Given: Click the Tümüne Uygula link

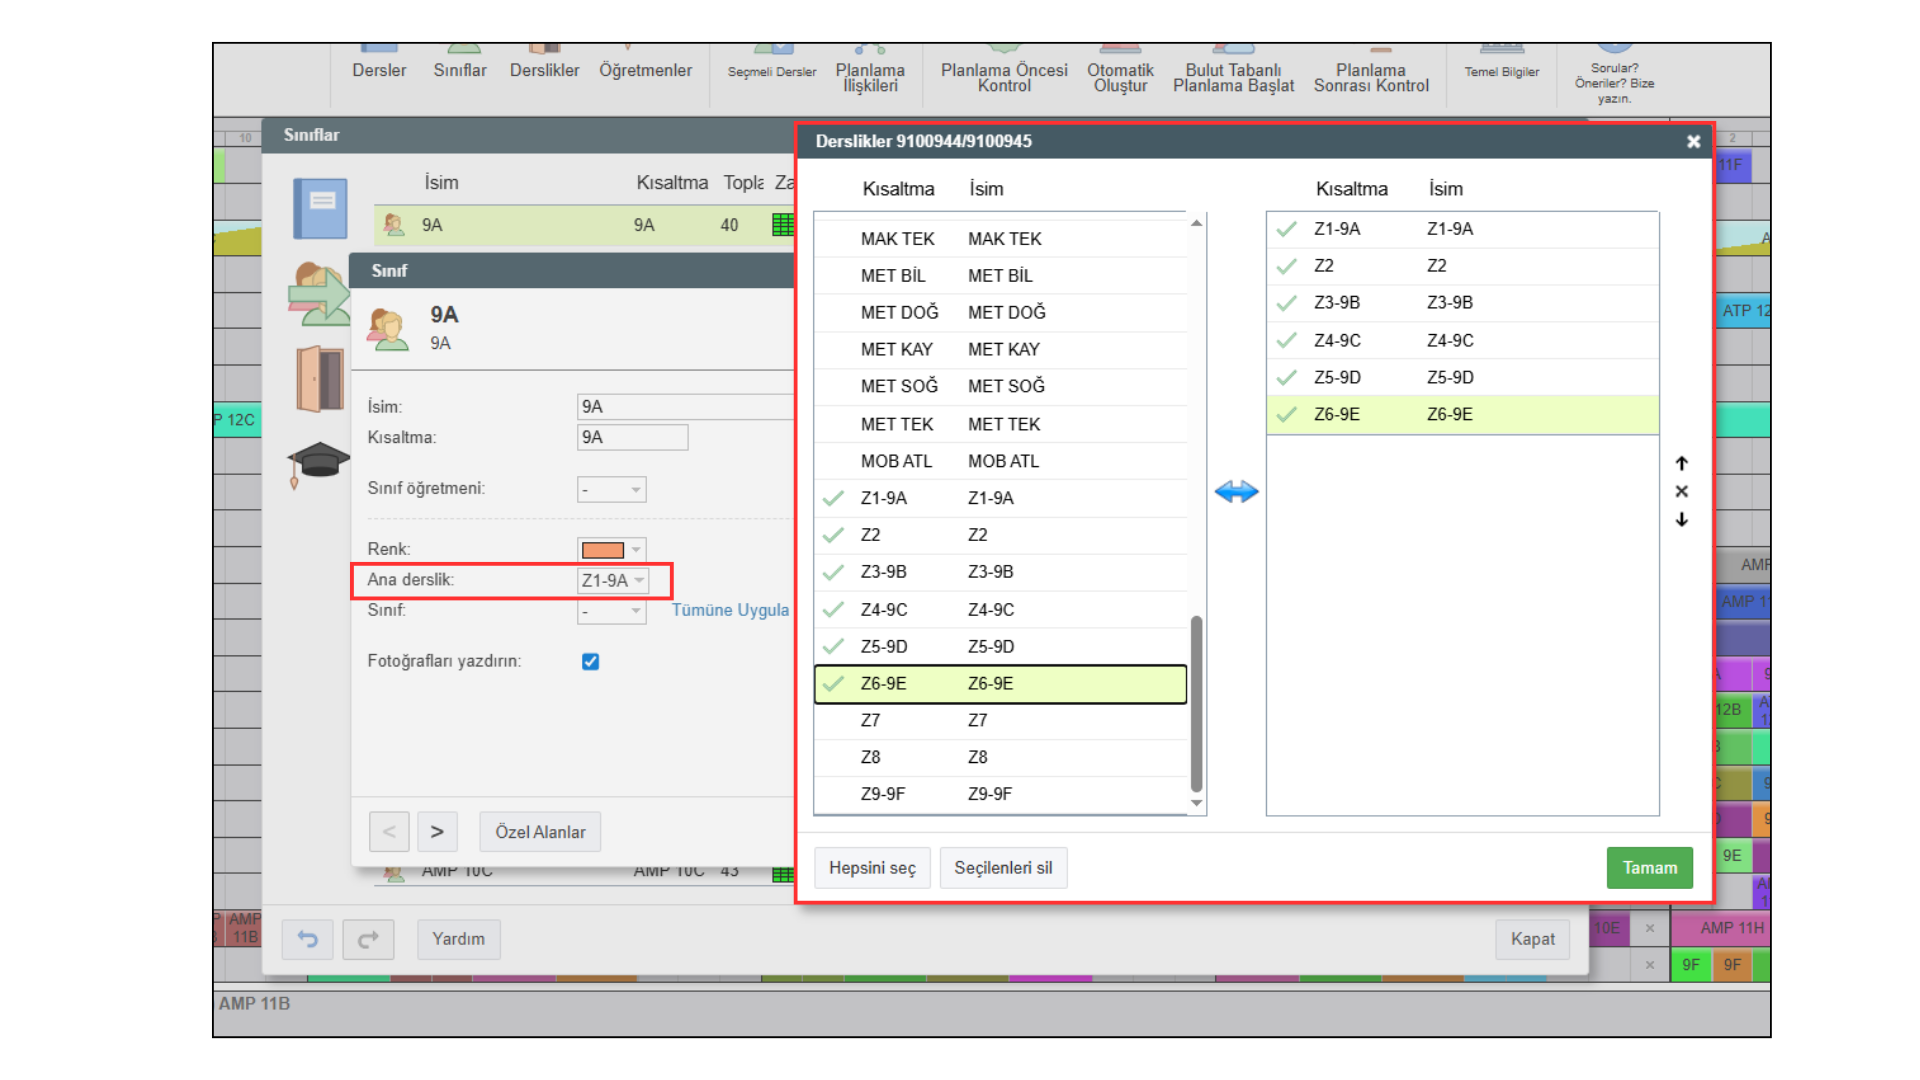Looking at the screenshot, I should 730,610.
